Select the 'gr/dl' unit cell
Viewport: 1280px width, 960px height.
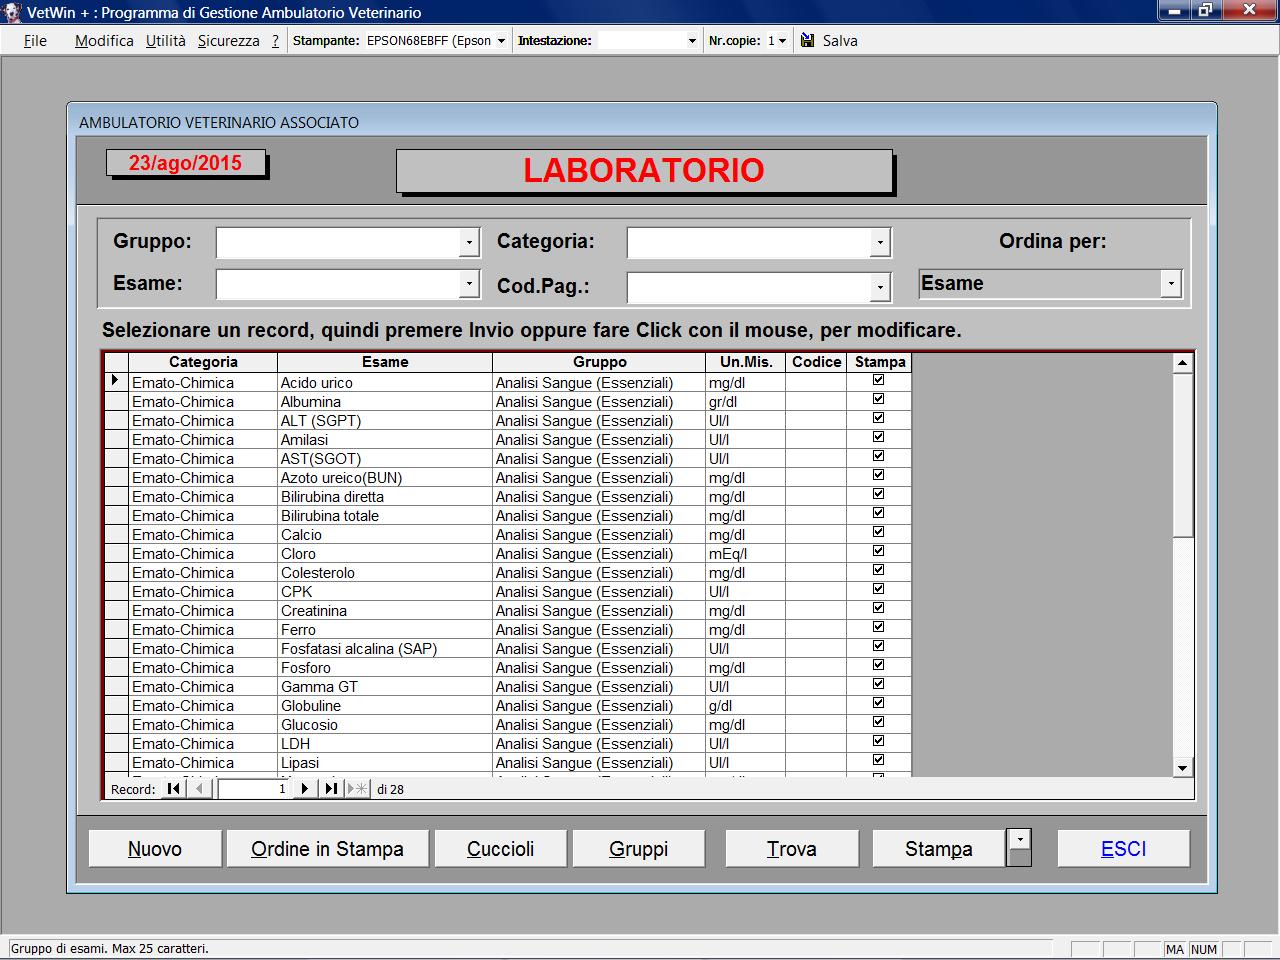click(746, 402)
